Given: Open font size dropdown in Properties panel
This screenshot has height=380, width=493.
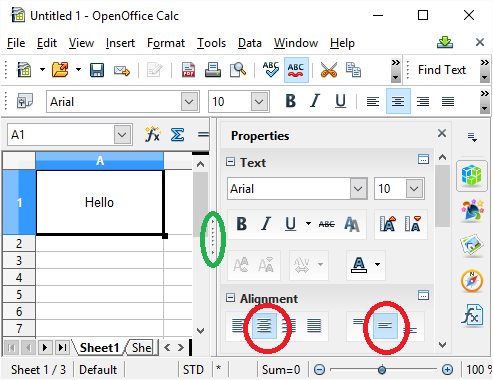Looking at the screenshot, I should coord(414,189).
